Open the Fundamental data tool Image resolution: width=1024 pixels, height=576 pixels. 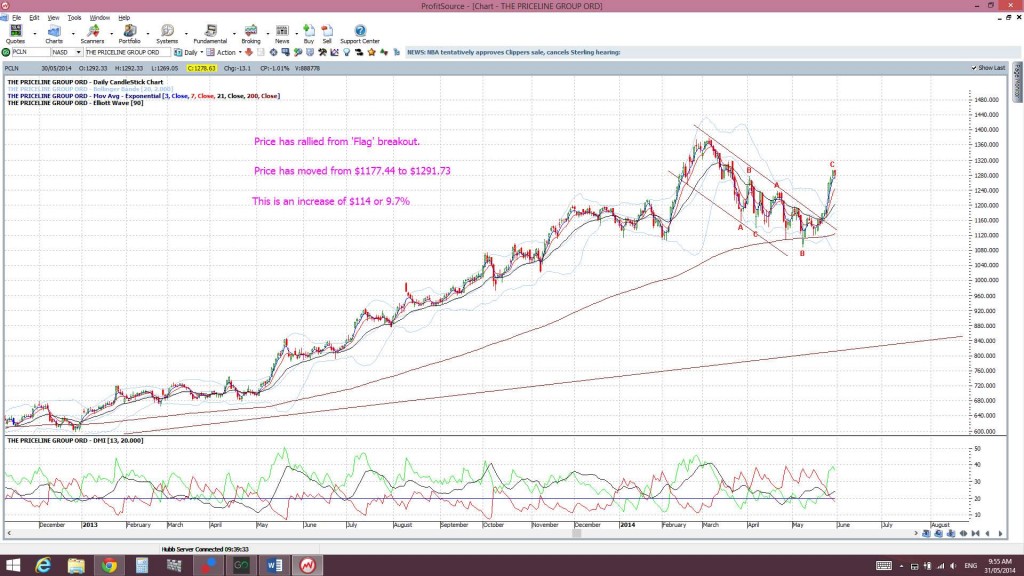tap(210, 34)
